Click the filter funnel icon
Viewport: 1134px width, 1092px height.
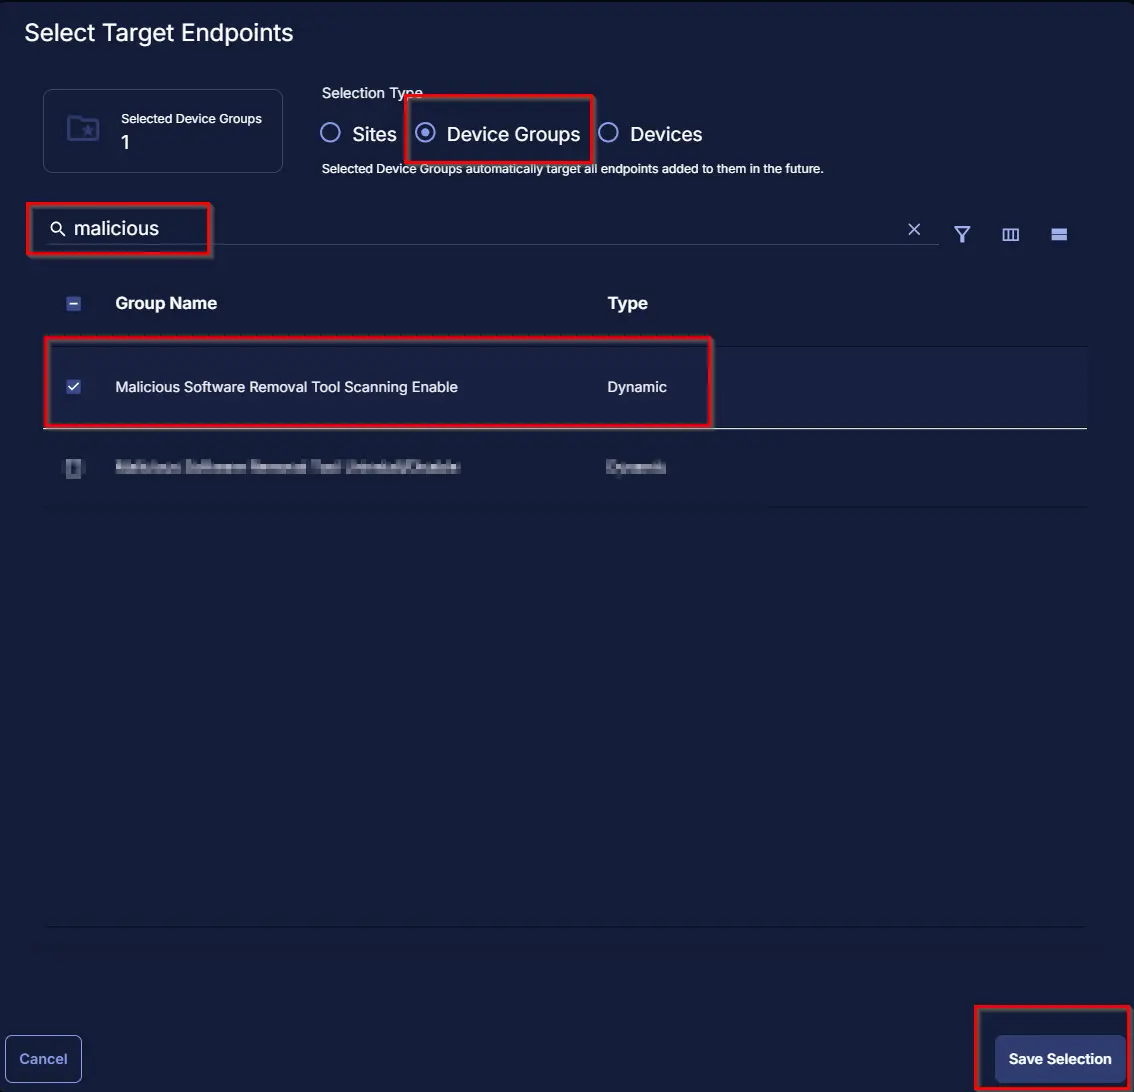(962, 234)
